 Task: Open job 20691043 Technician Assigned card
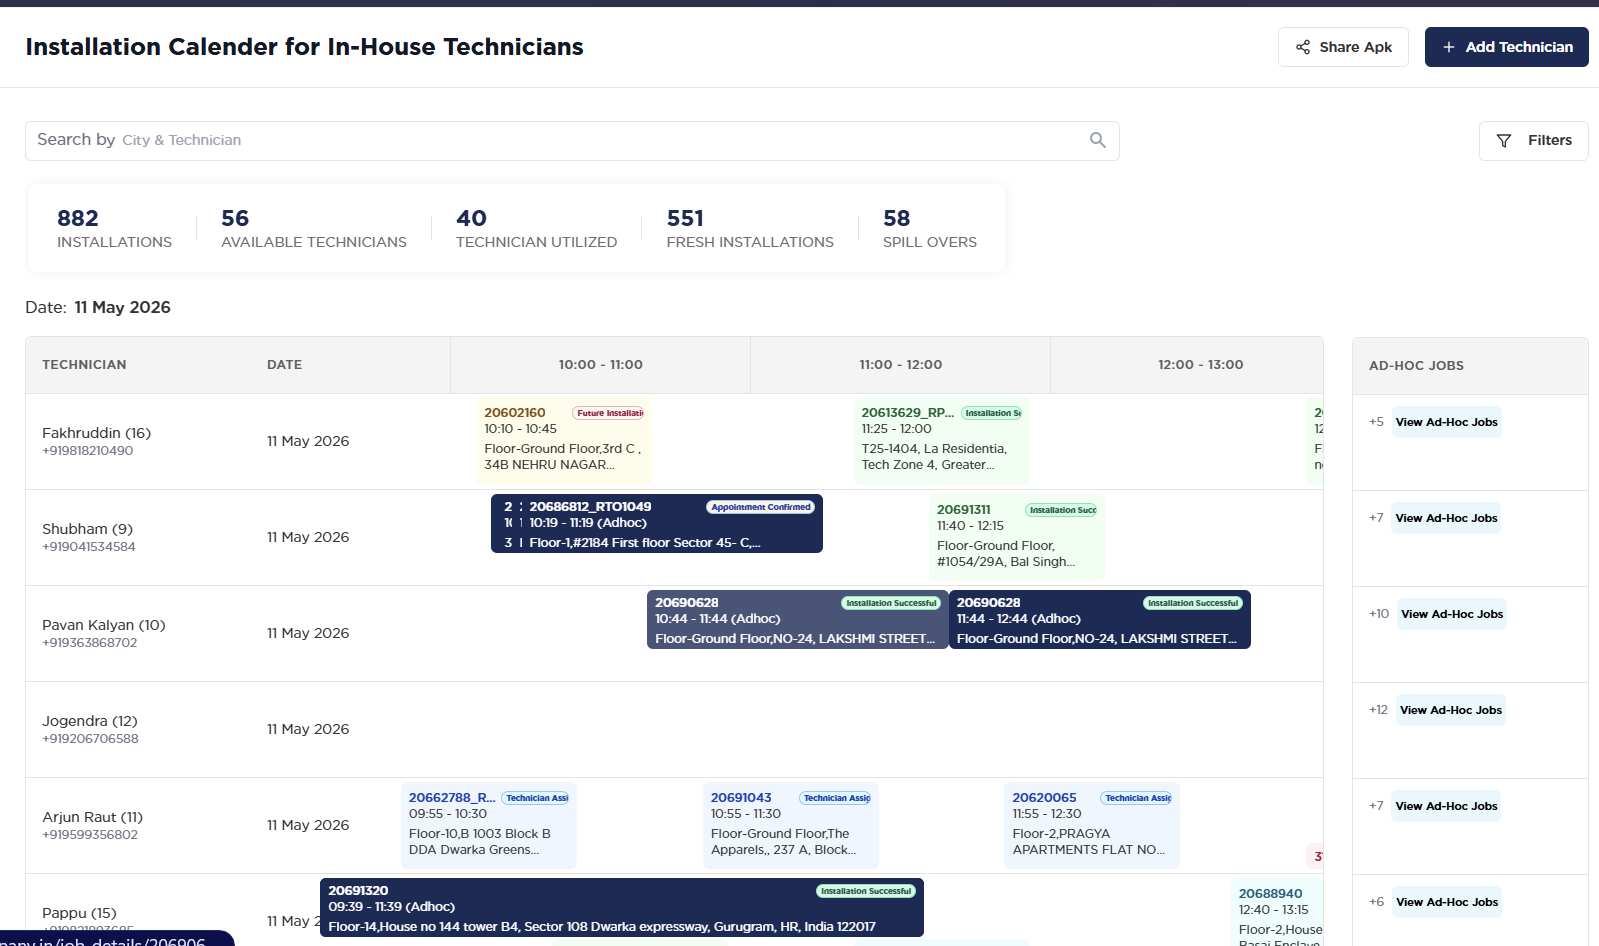(790, 825)
